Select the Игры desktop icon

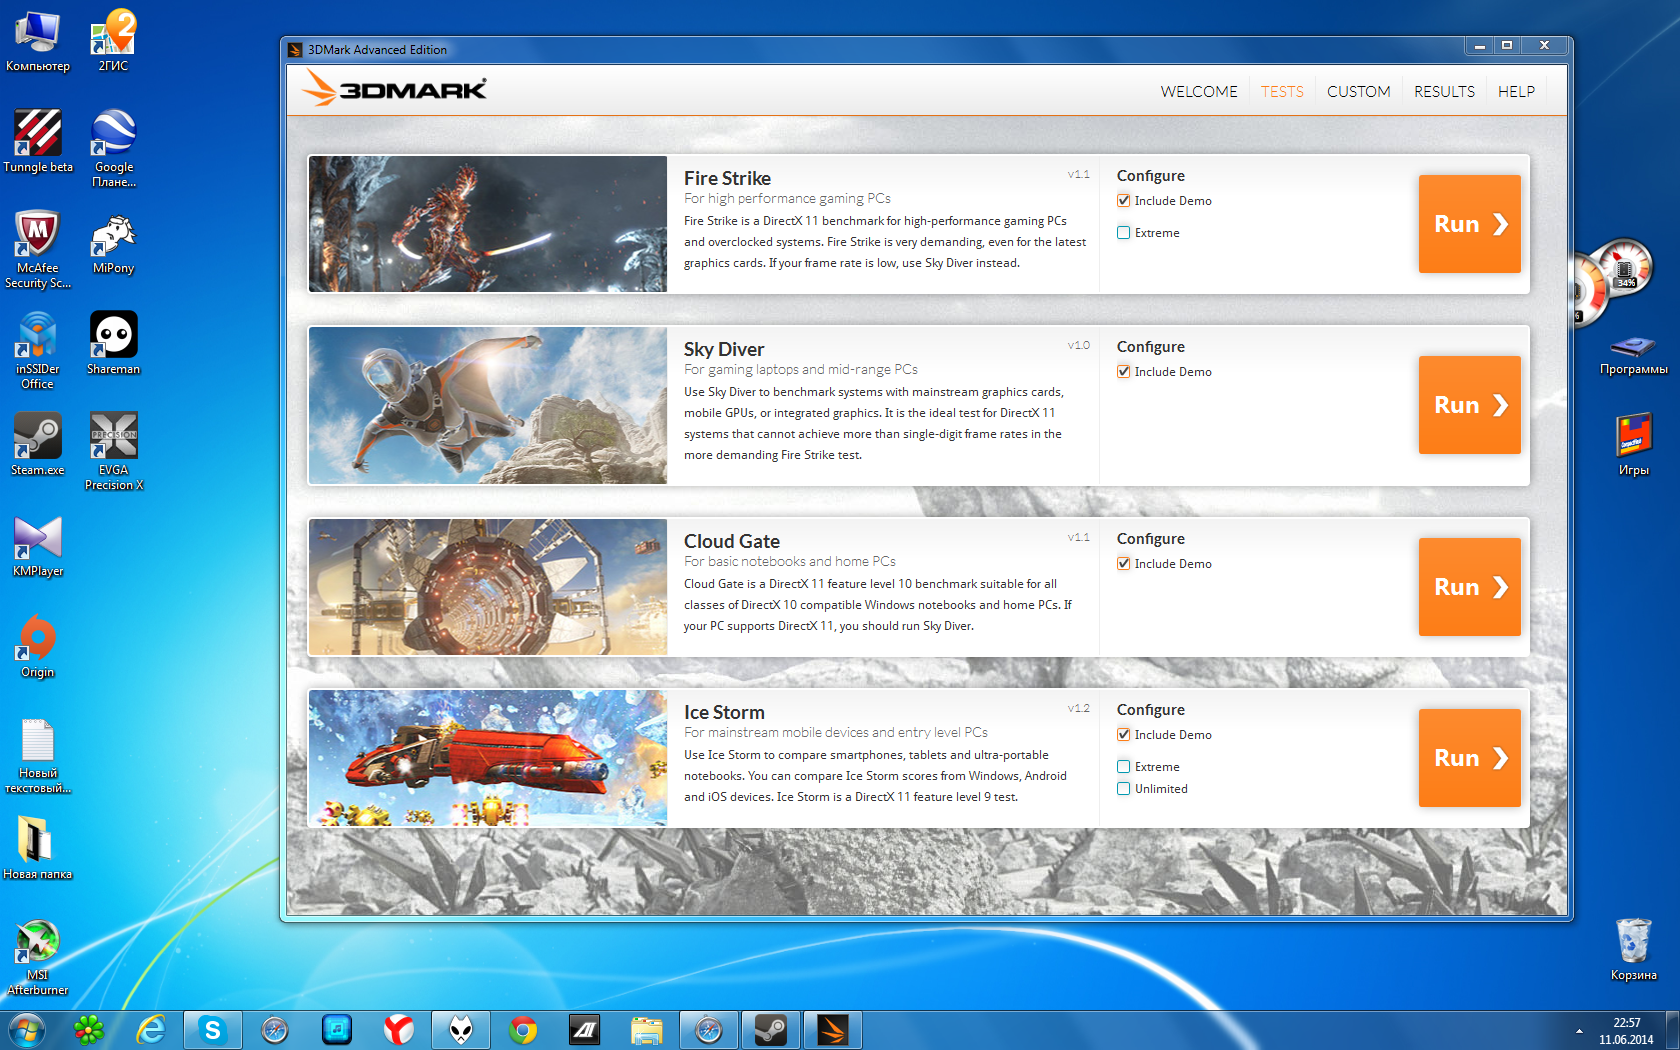[x=1633, y=445]
